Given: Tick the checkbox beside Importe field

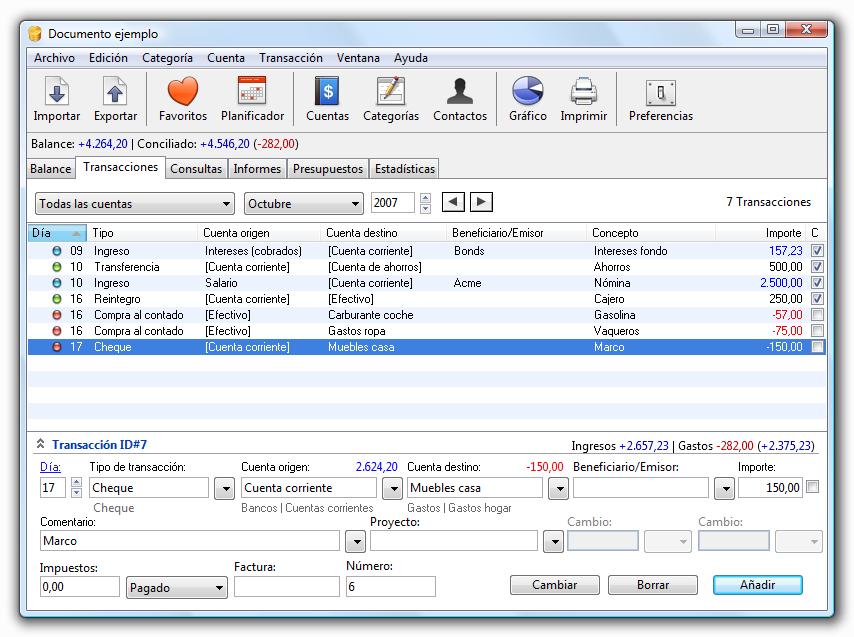Looking at the screenshot, I should tap(812, 487).
